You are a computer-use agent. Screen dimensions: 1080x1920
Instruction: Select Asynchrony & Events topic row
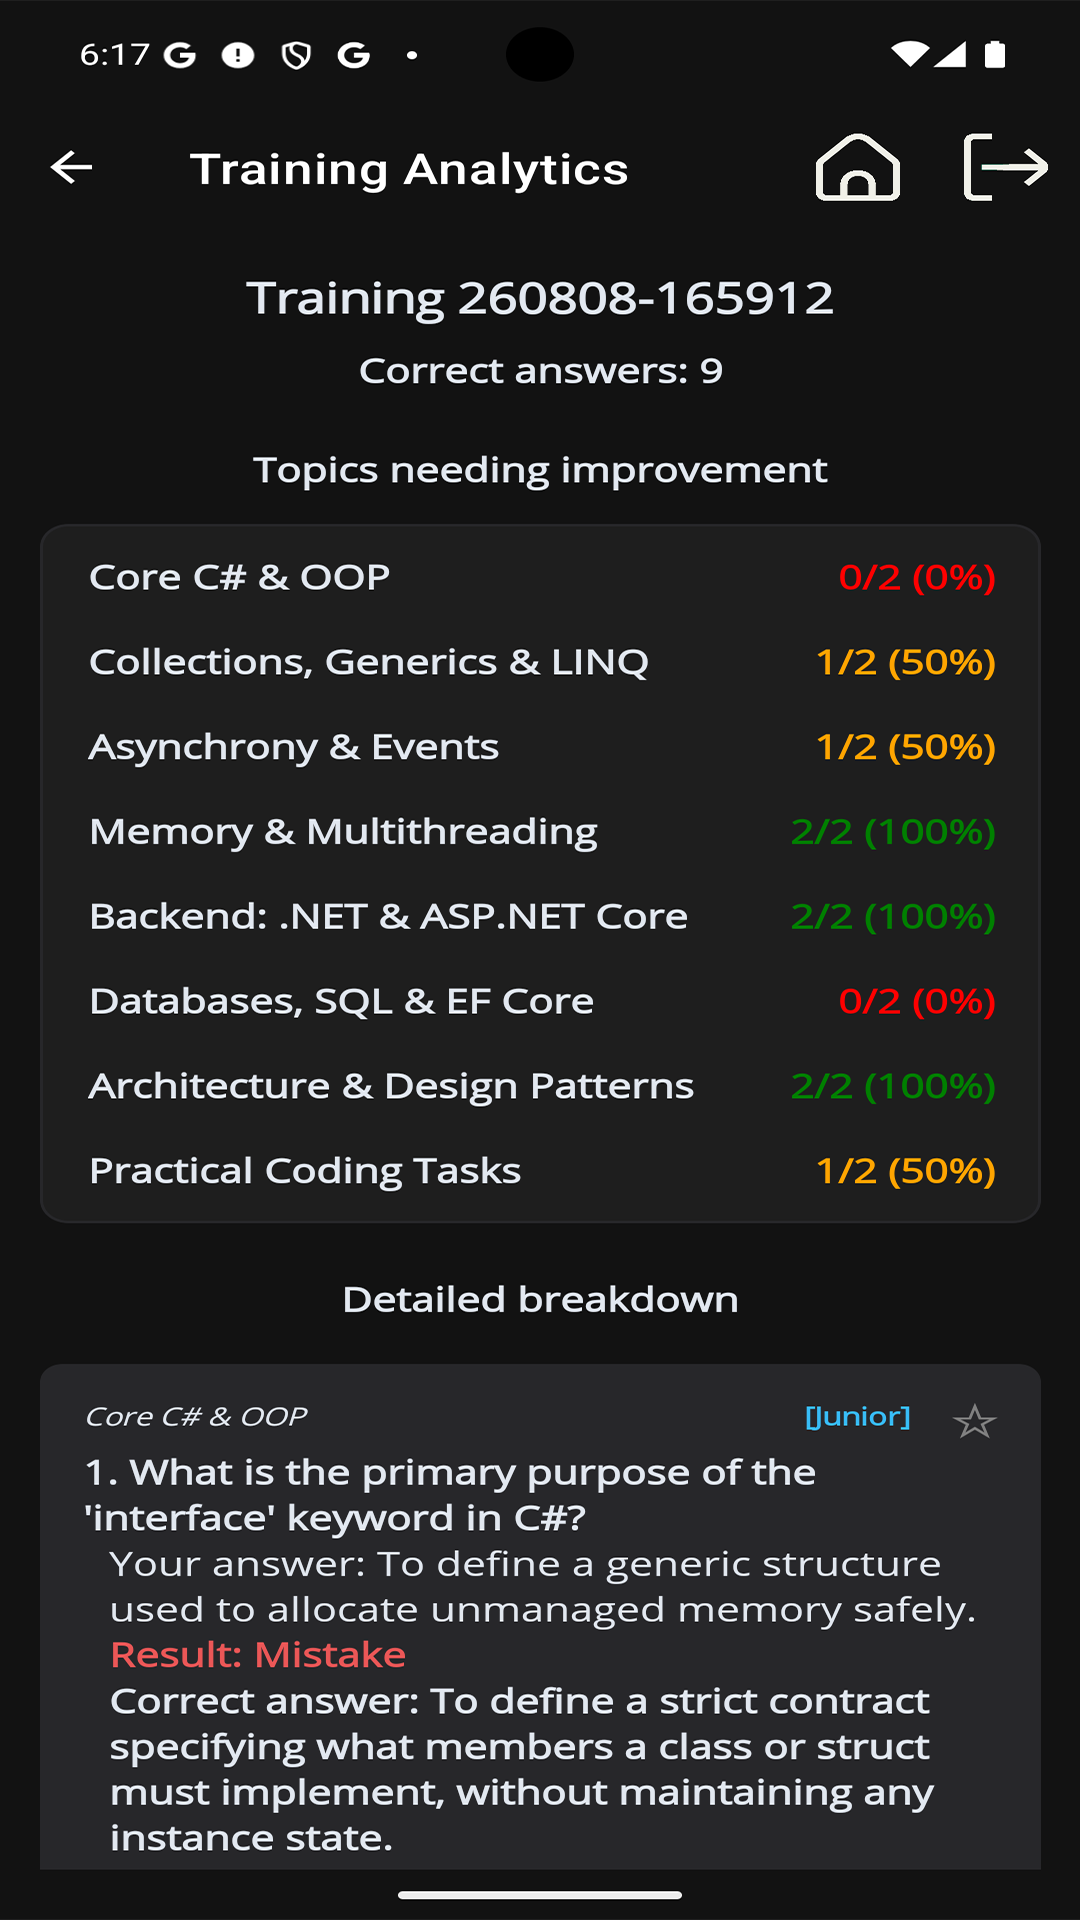pos(540,747)
